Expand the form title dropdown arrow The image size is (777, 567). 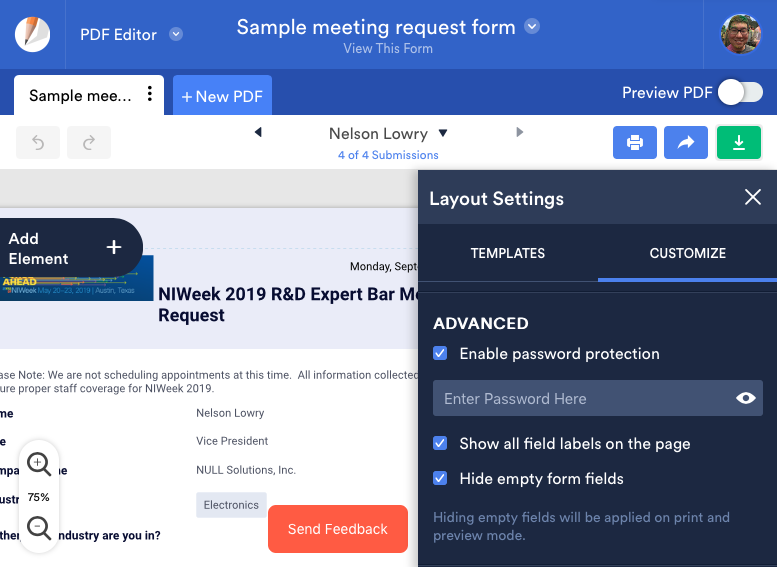click(532, 26)
